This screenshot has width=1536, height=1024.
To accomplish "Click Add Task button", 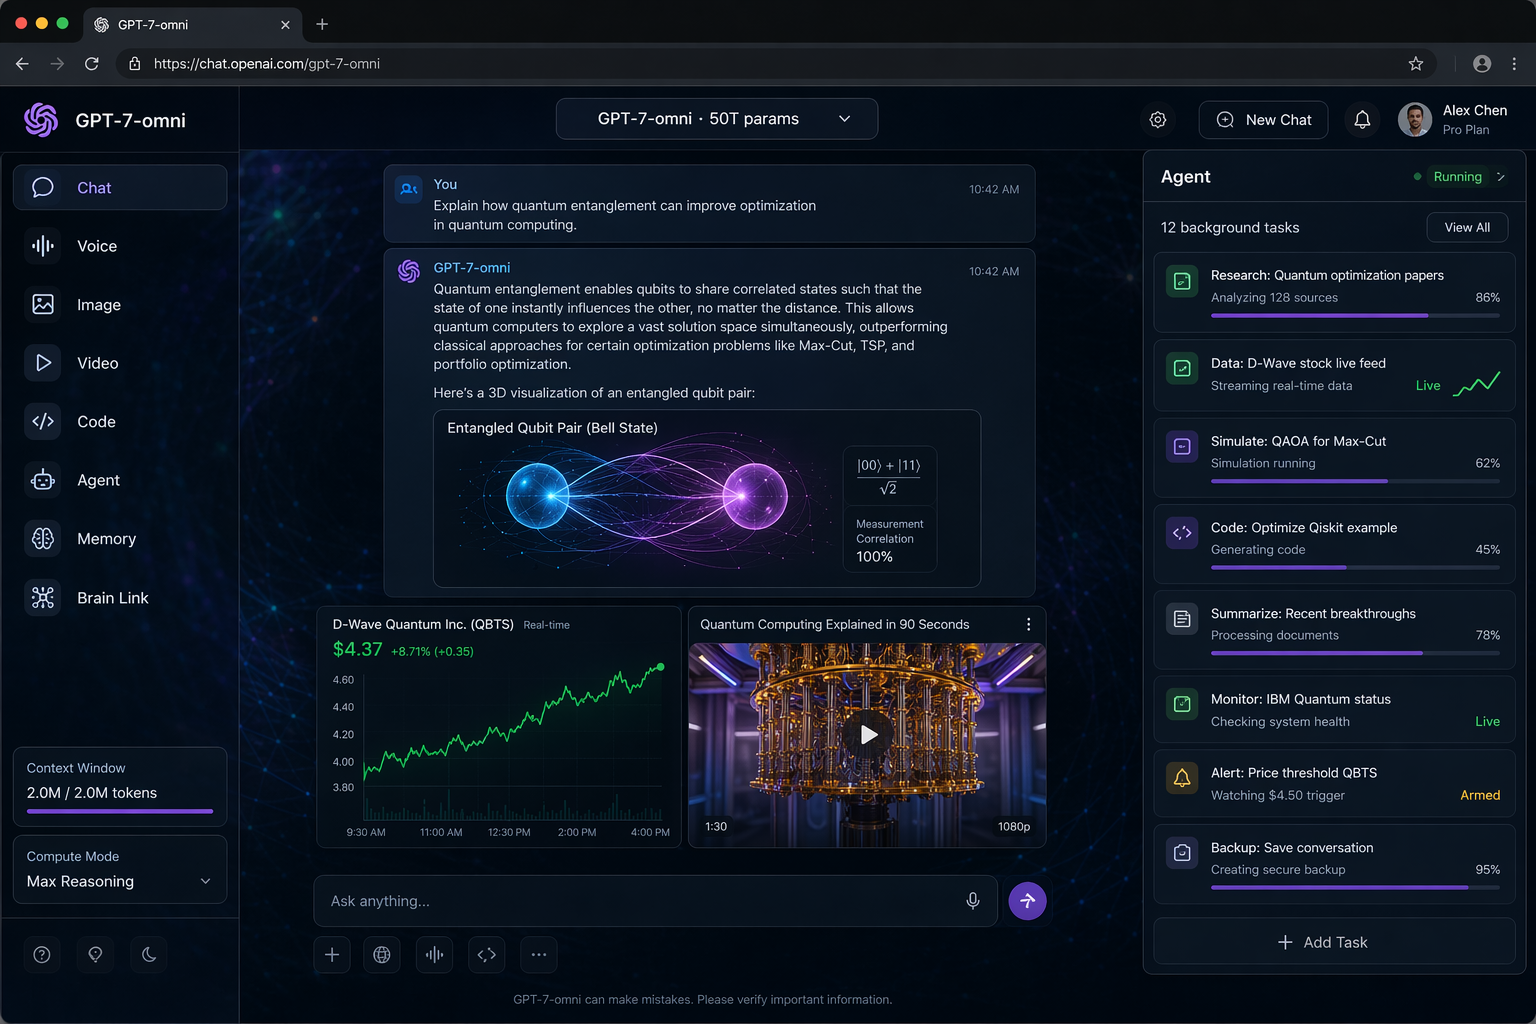I will click(x=1334, y=942).
